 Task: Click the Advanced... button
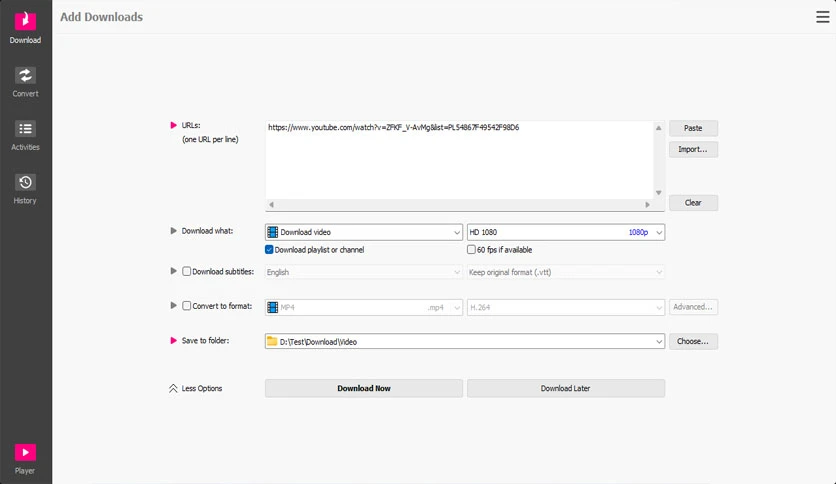click(693, 307)
